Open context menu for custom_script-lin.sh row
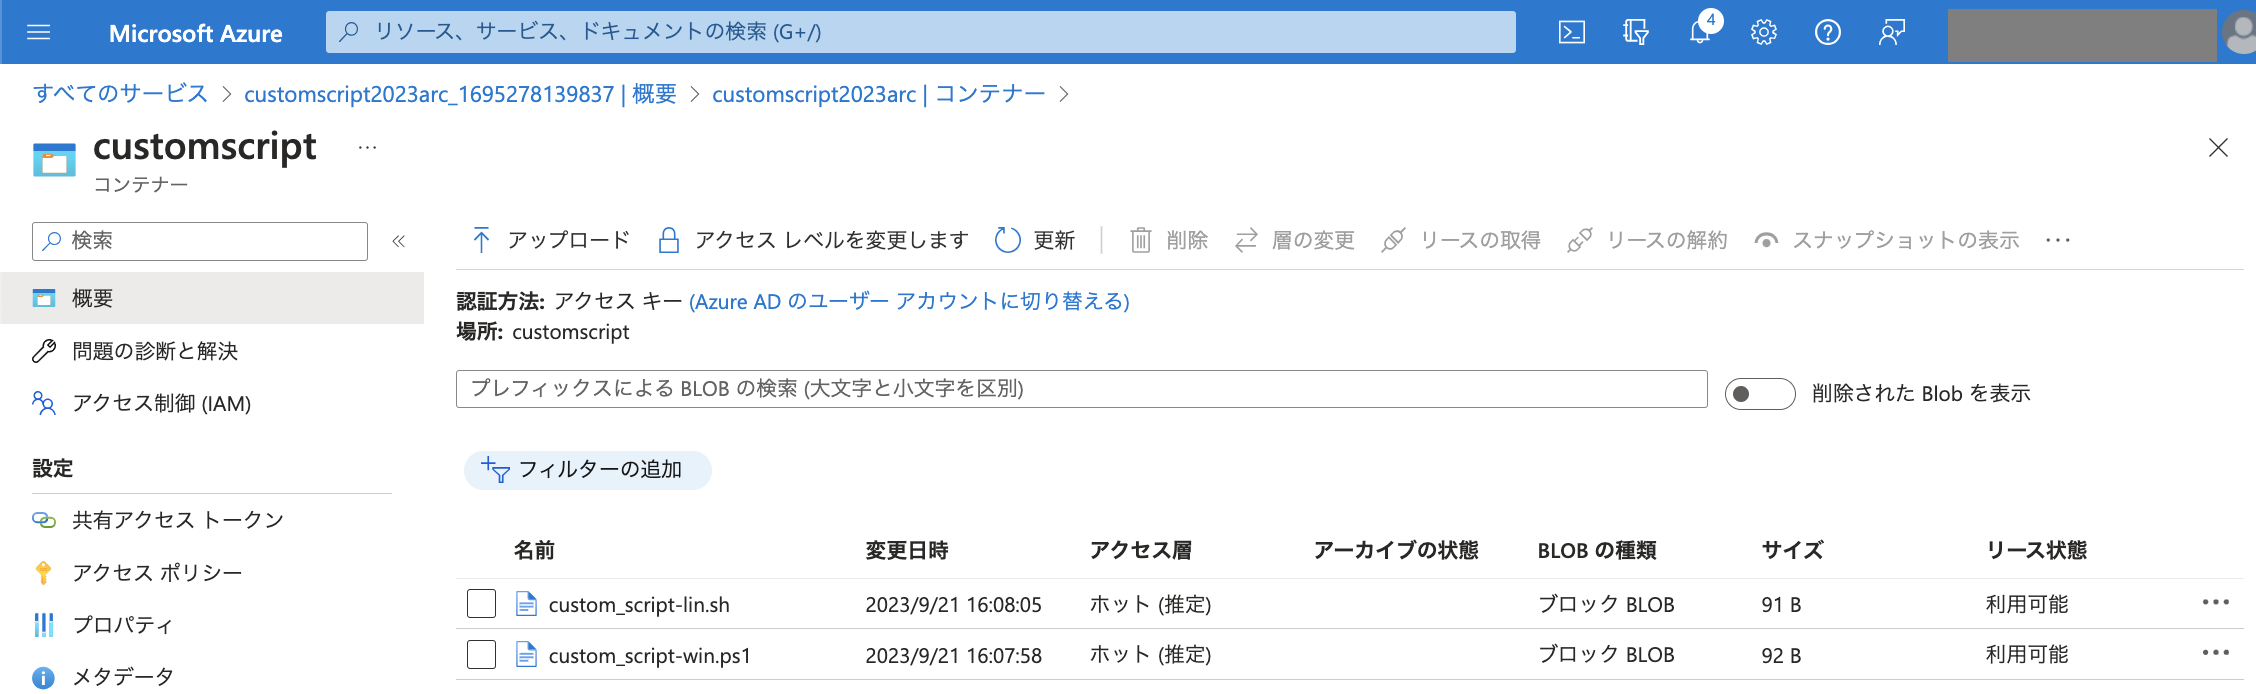 [x=2216, y=602]
